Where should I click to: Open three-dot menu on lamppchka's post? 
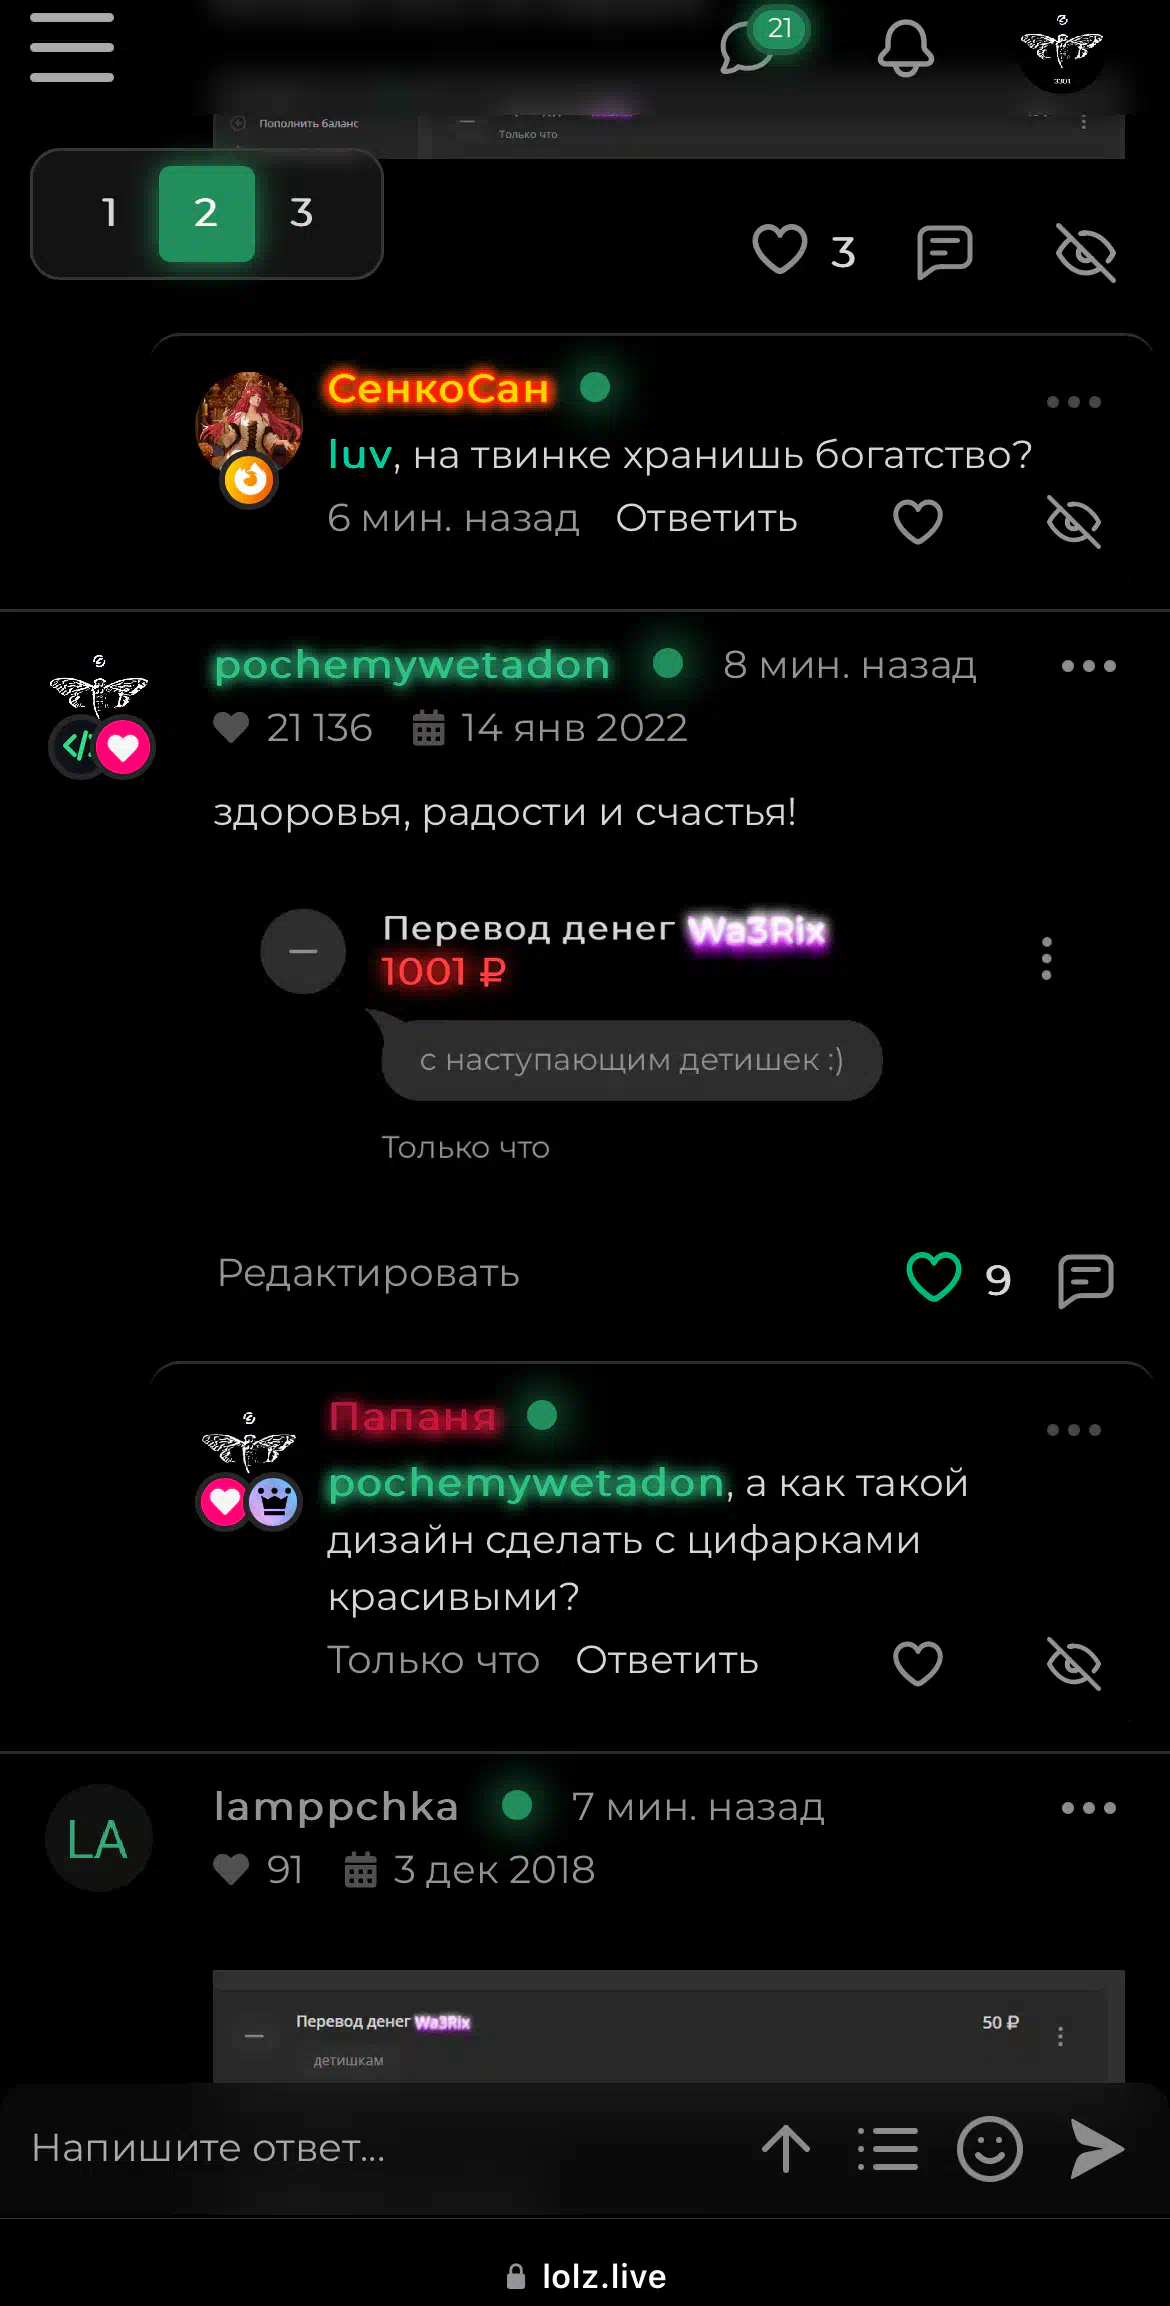1089,1808
